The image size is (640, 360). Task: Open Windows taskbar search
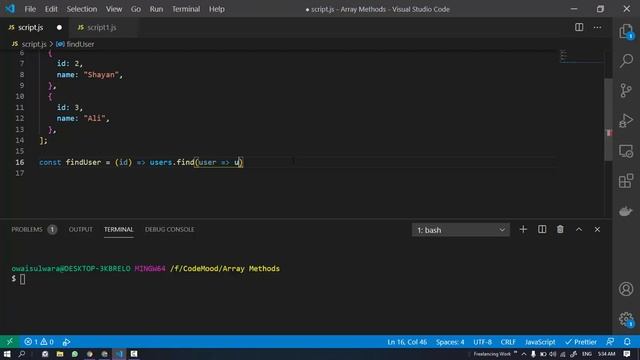coord(22,354)
